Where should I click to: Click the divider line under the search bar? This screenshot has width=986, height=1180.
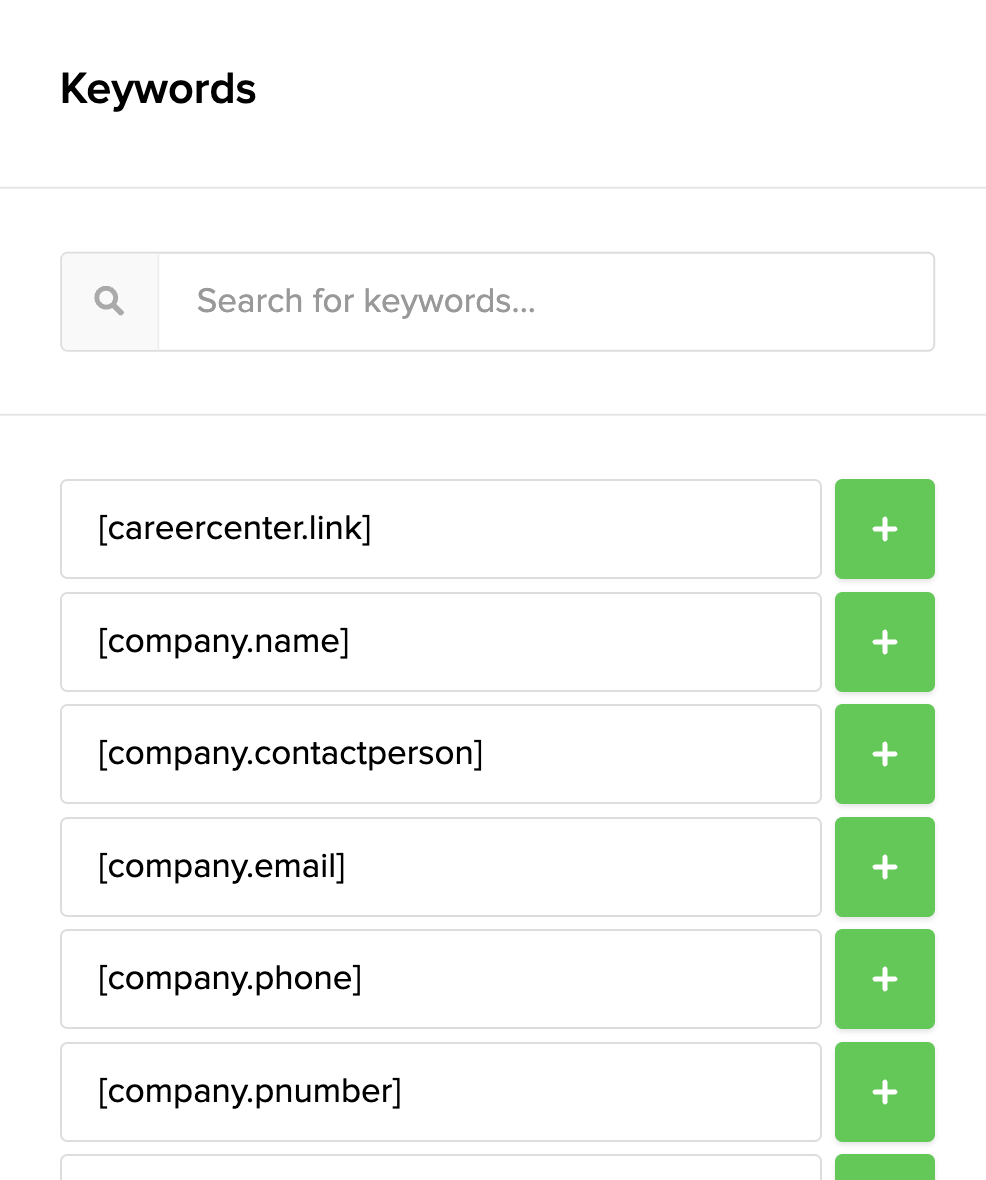(x=493, y=414)
